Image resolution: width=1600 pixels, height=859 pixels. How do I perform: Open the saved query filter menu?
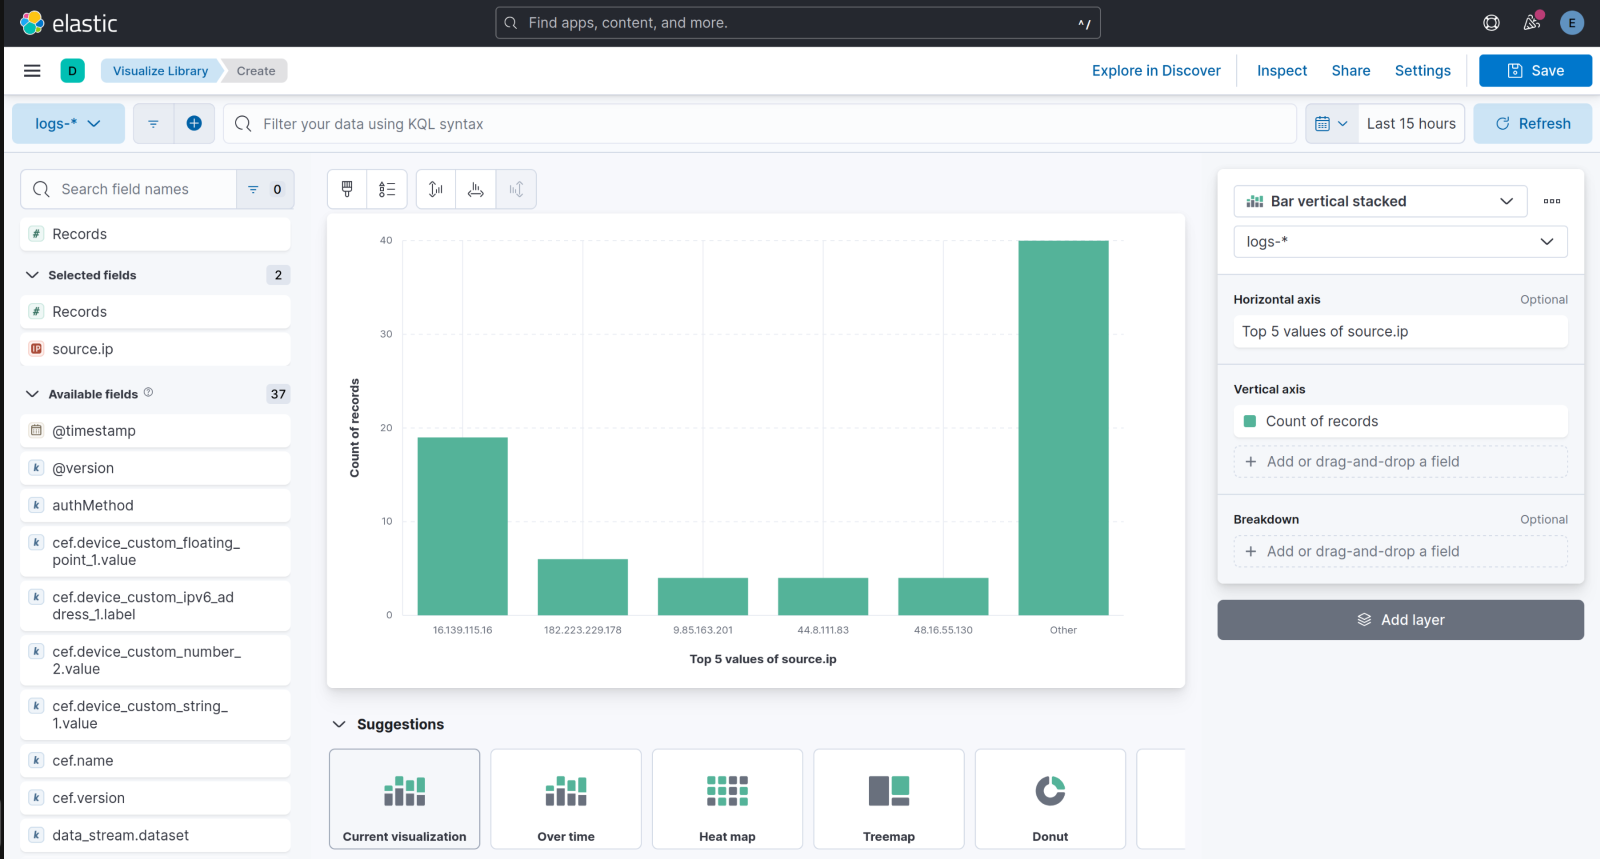point(153,124)
